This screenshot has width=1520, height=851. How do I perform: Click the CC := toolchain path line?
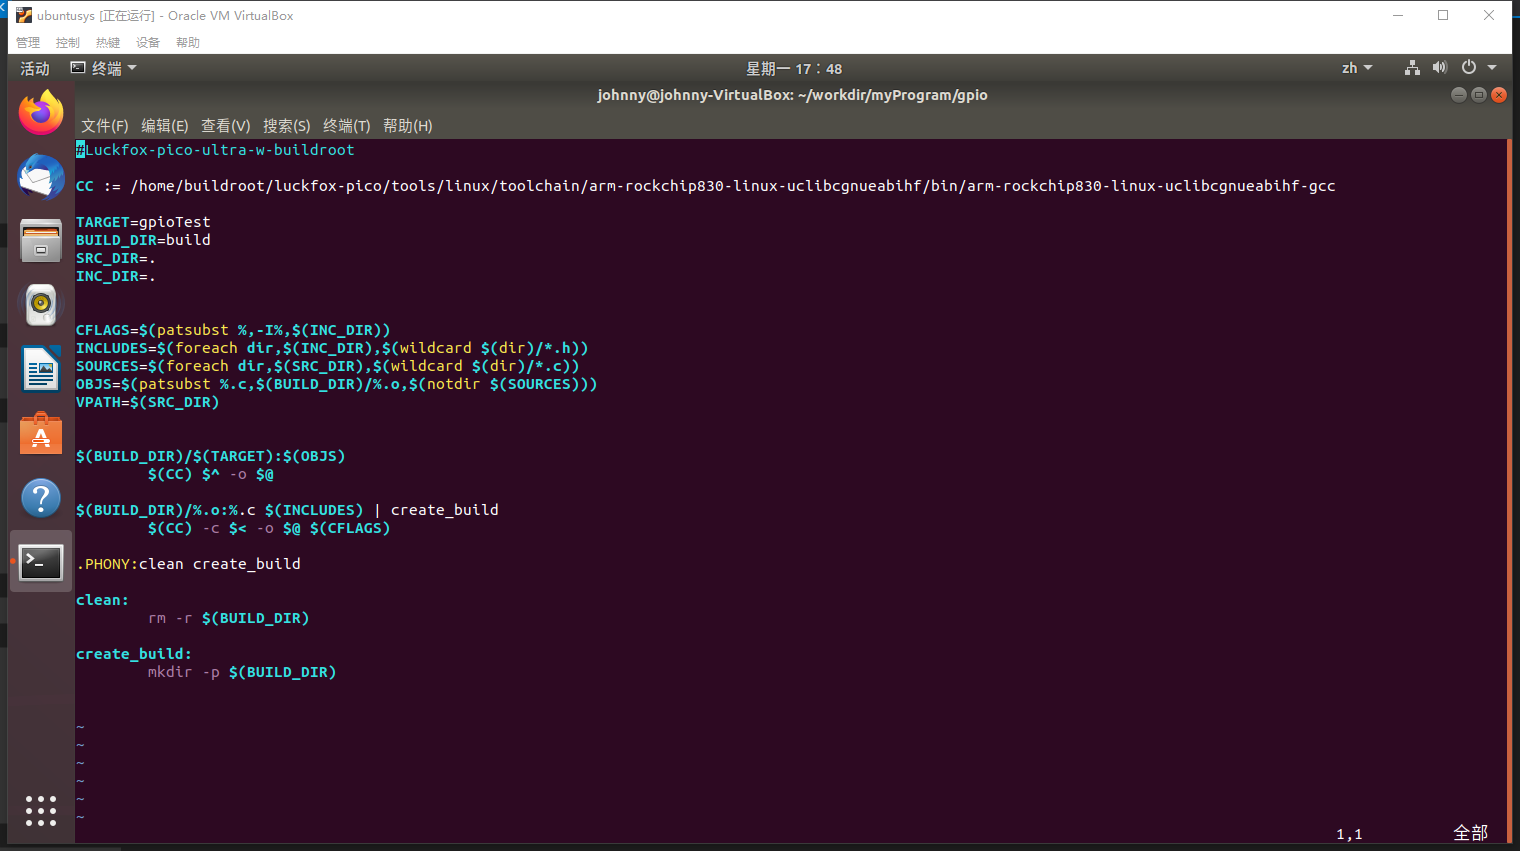(706, 186)
